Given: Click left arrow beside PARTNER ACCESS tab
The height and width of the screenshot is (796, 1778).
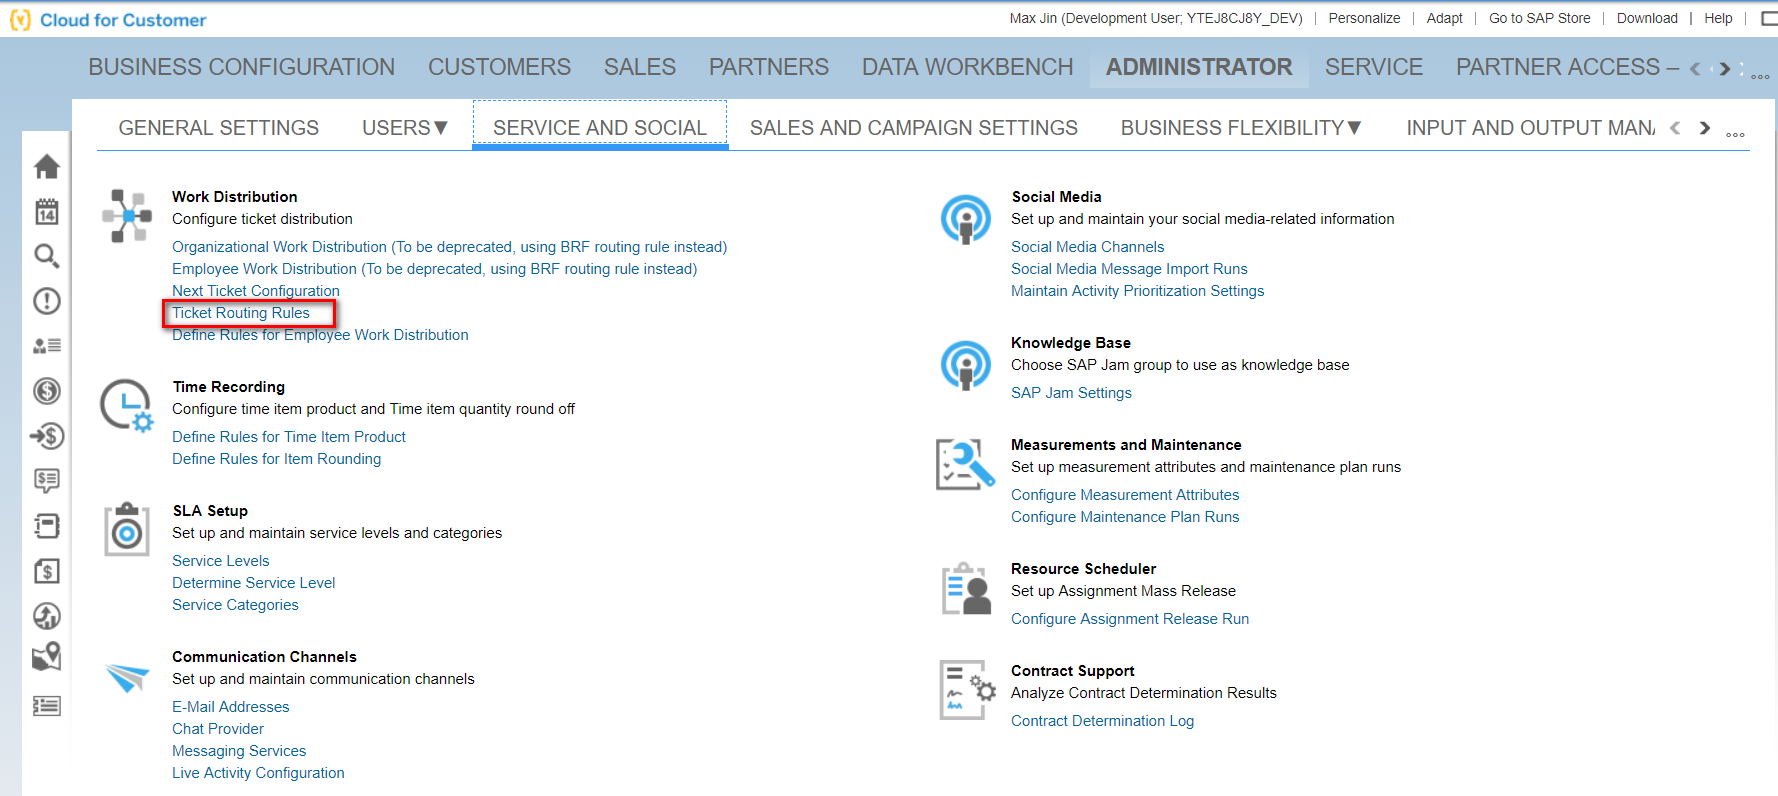Looking at the screenshot, I should [x=1695, y=69].
